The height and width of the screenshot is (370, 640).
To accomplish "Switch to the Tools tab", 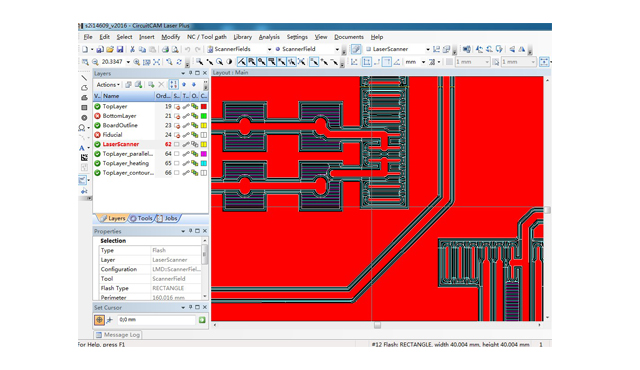I will click(141, 218).
